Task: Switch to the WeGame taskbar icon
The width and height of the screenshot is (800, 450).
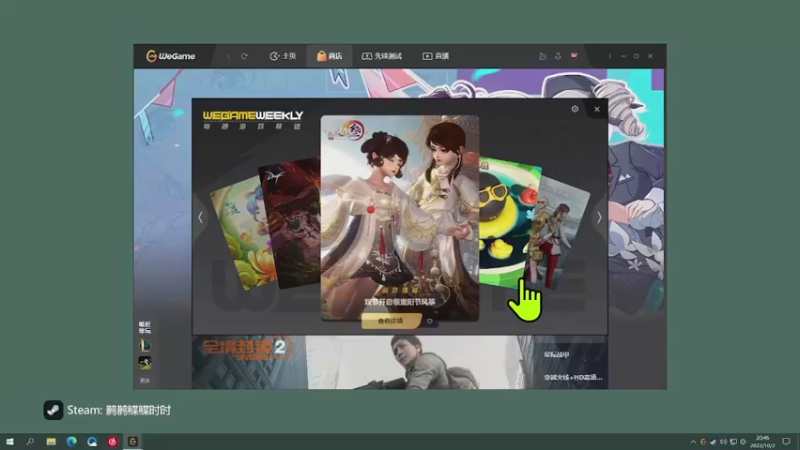Action: pyautogui.click(x=133, y=442)
